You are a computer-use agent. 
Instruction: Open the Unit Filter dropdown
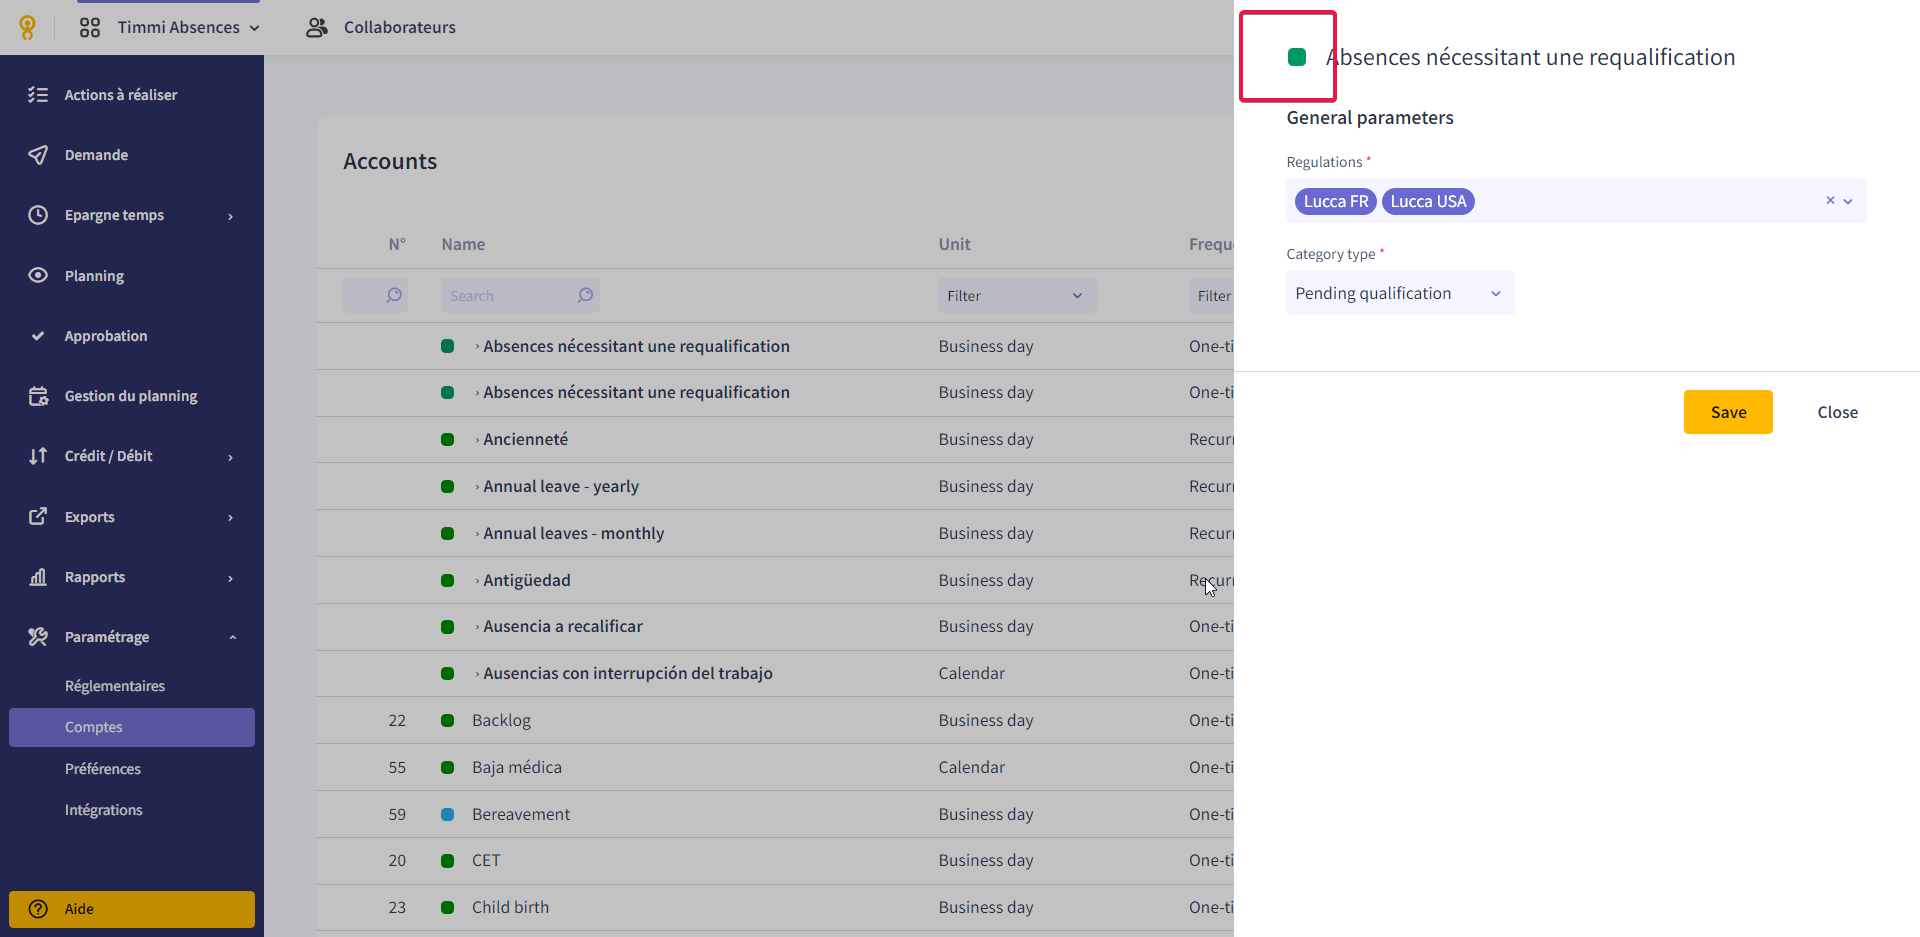click(1017, 296)
